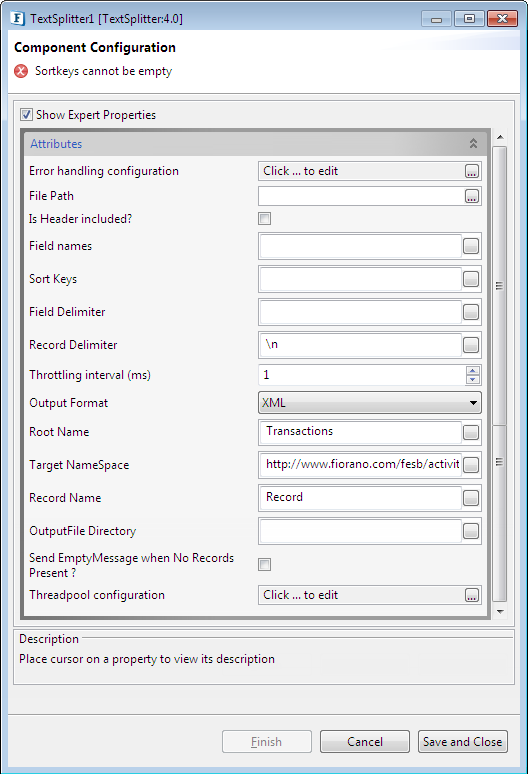Image resolution: width=528 pixels, height=774 pixels.
Task: Collapse the Attributes section
Action: coord(473,144)
